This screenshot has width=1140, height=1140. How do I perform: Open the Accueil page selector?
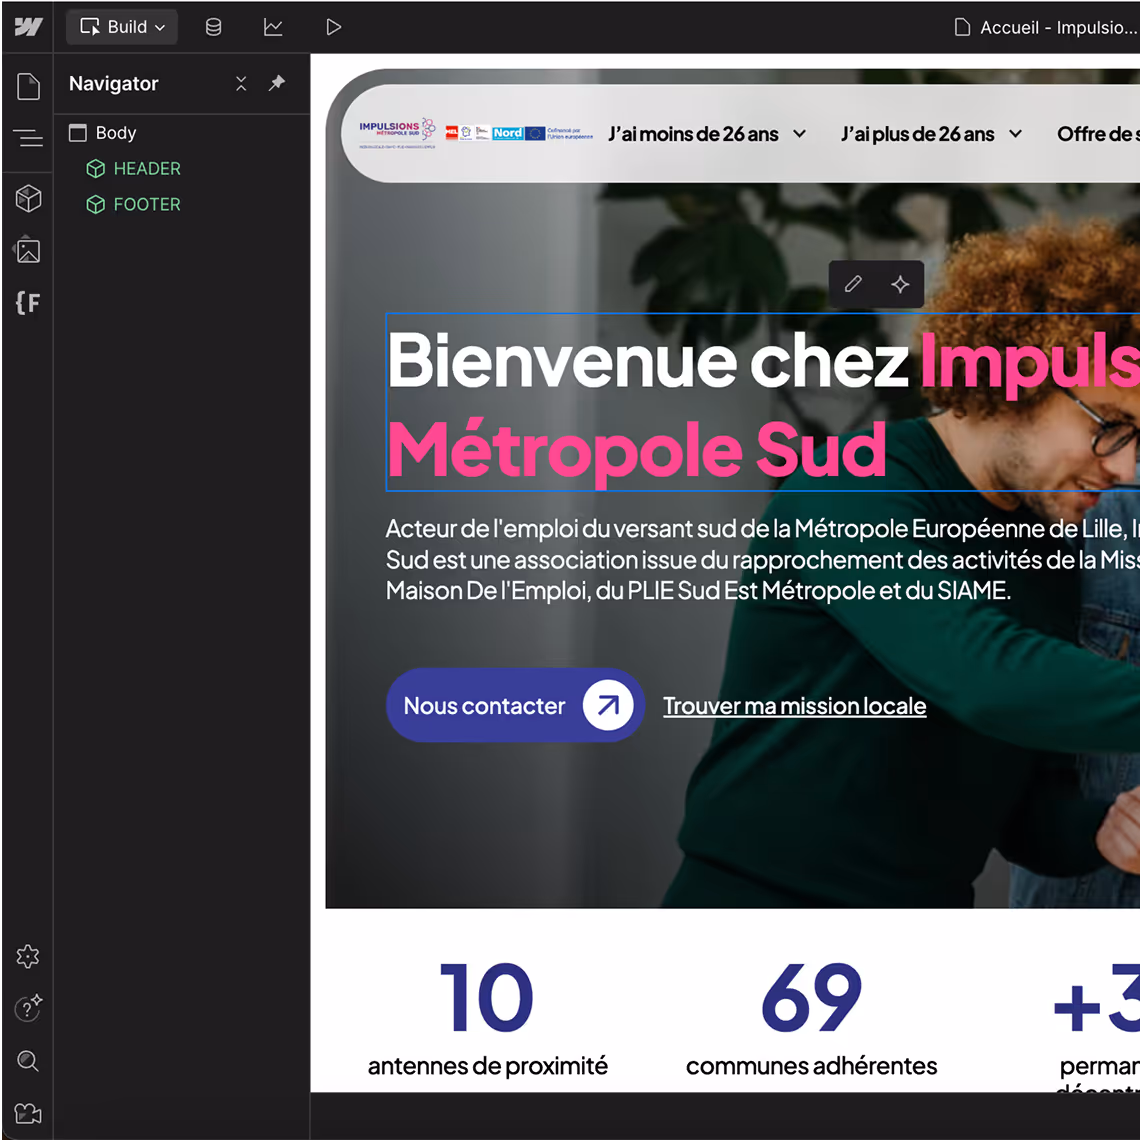1045,28
